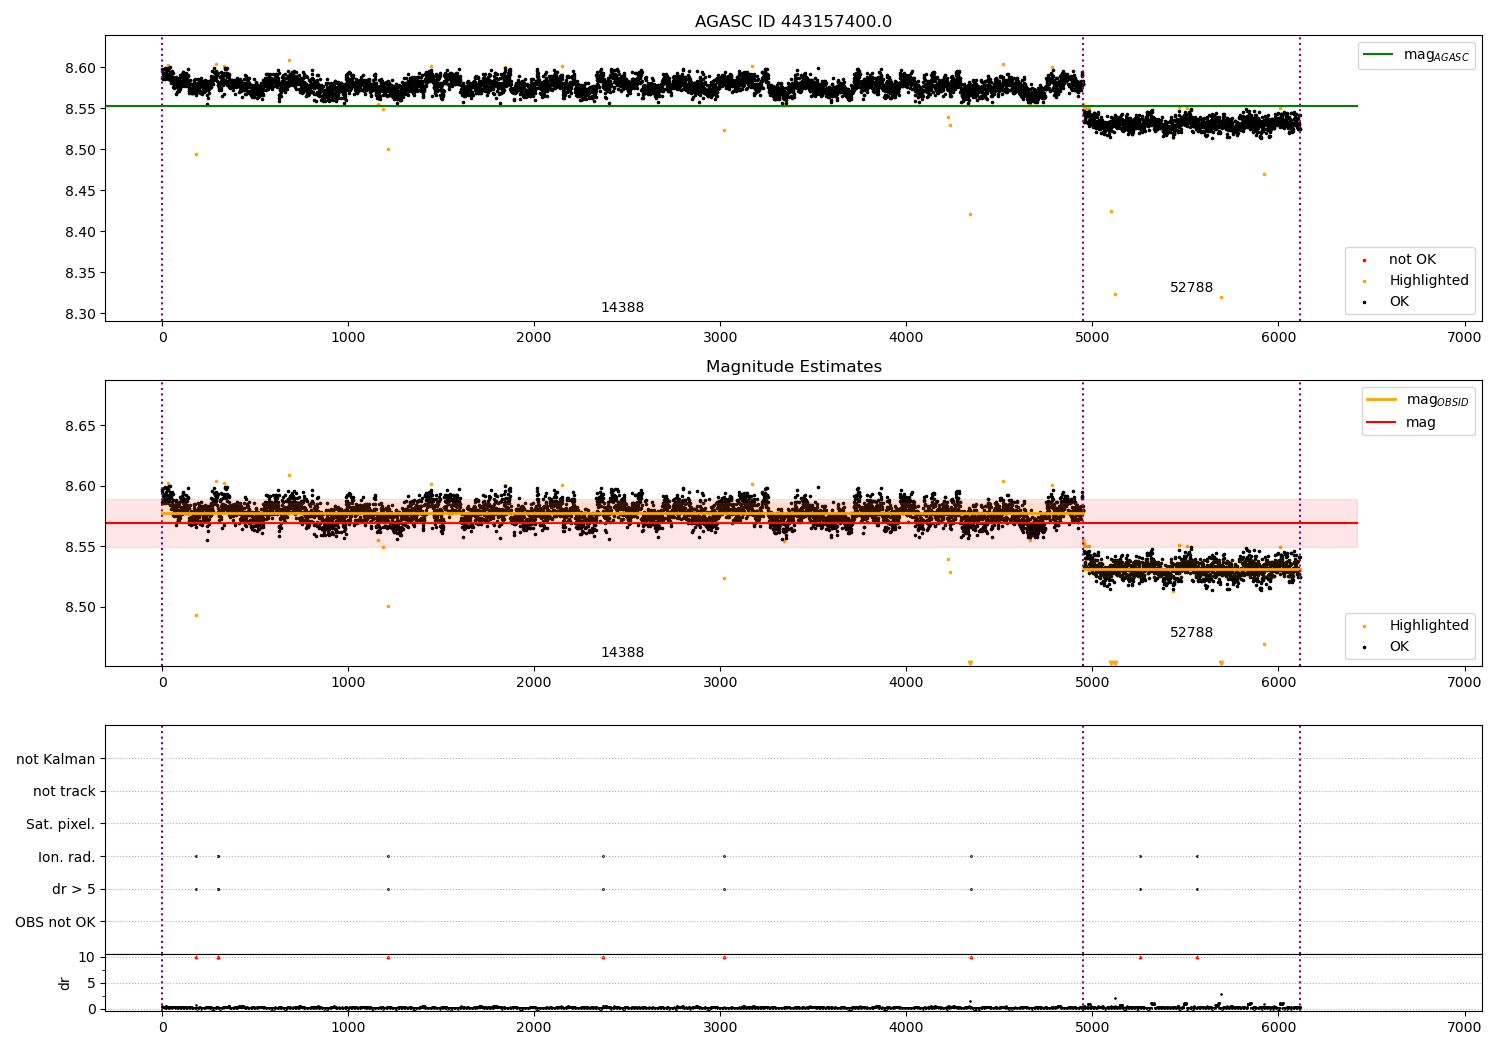Click the title 'AGASC ID 443157400.0'
Screen dimensions: 1500x1050
[793, 22]
